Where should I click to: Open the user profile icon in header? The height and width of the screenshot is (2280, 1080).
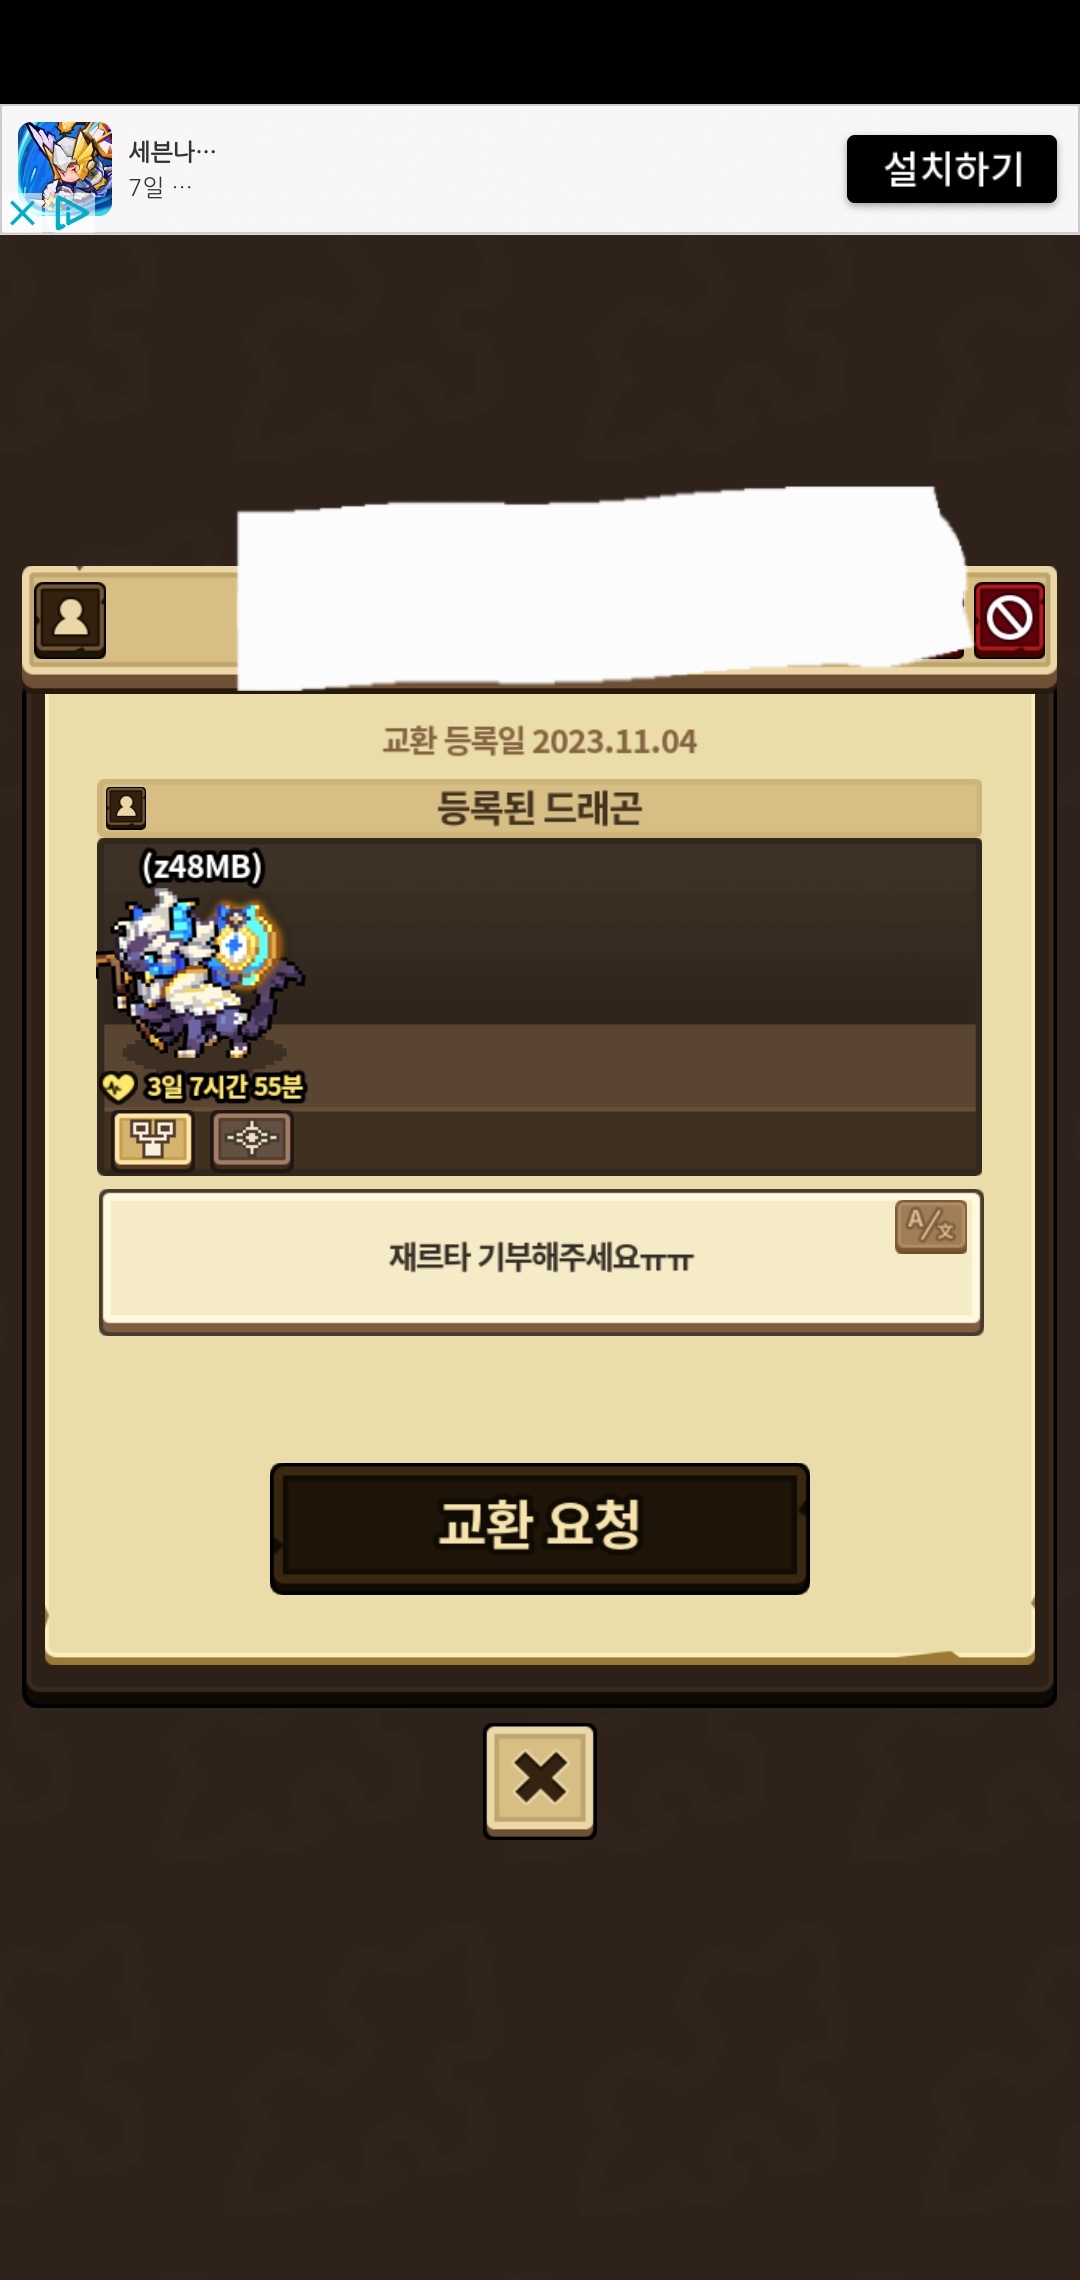tap(70, 619)
